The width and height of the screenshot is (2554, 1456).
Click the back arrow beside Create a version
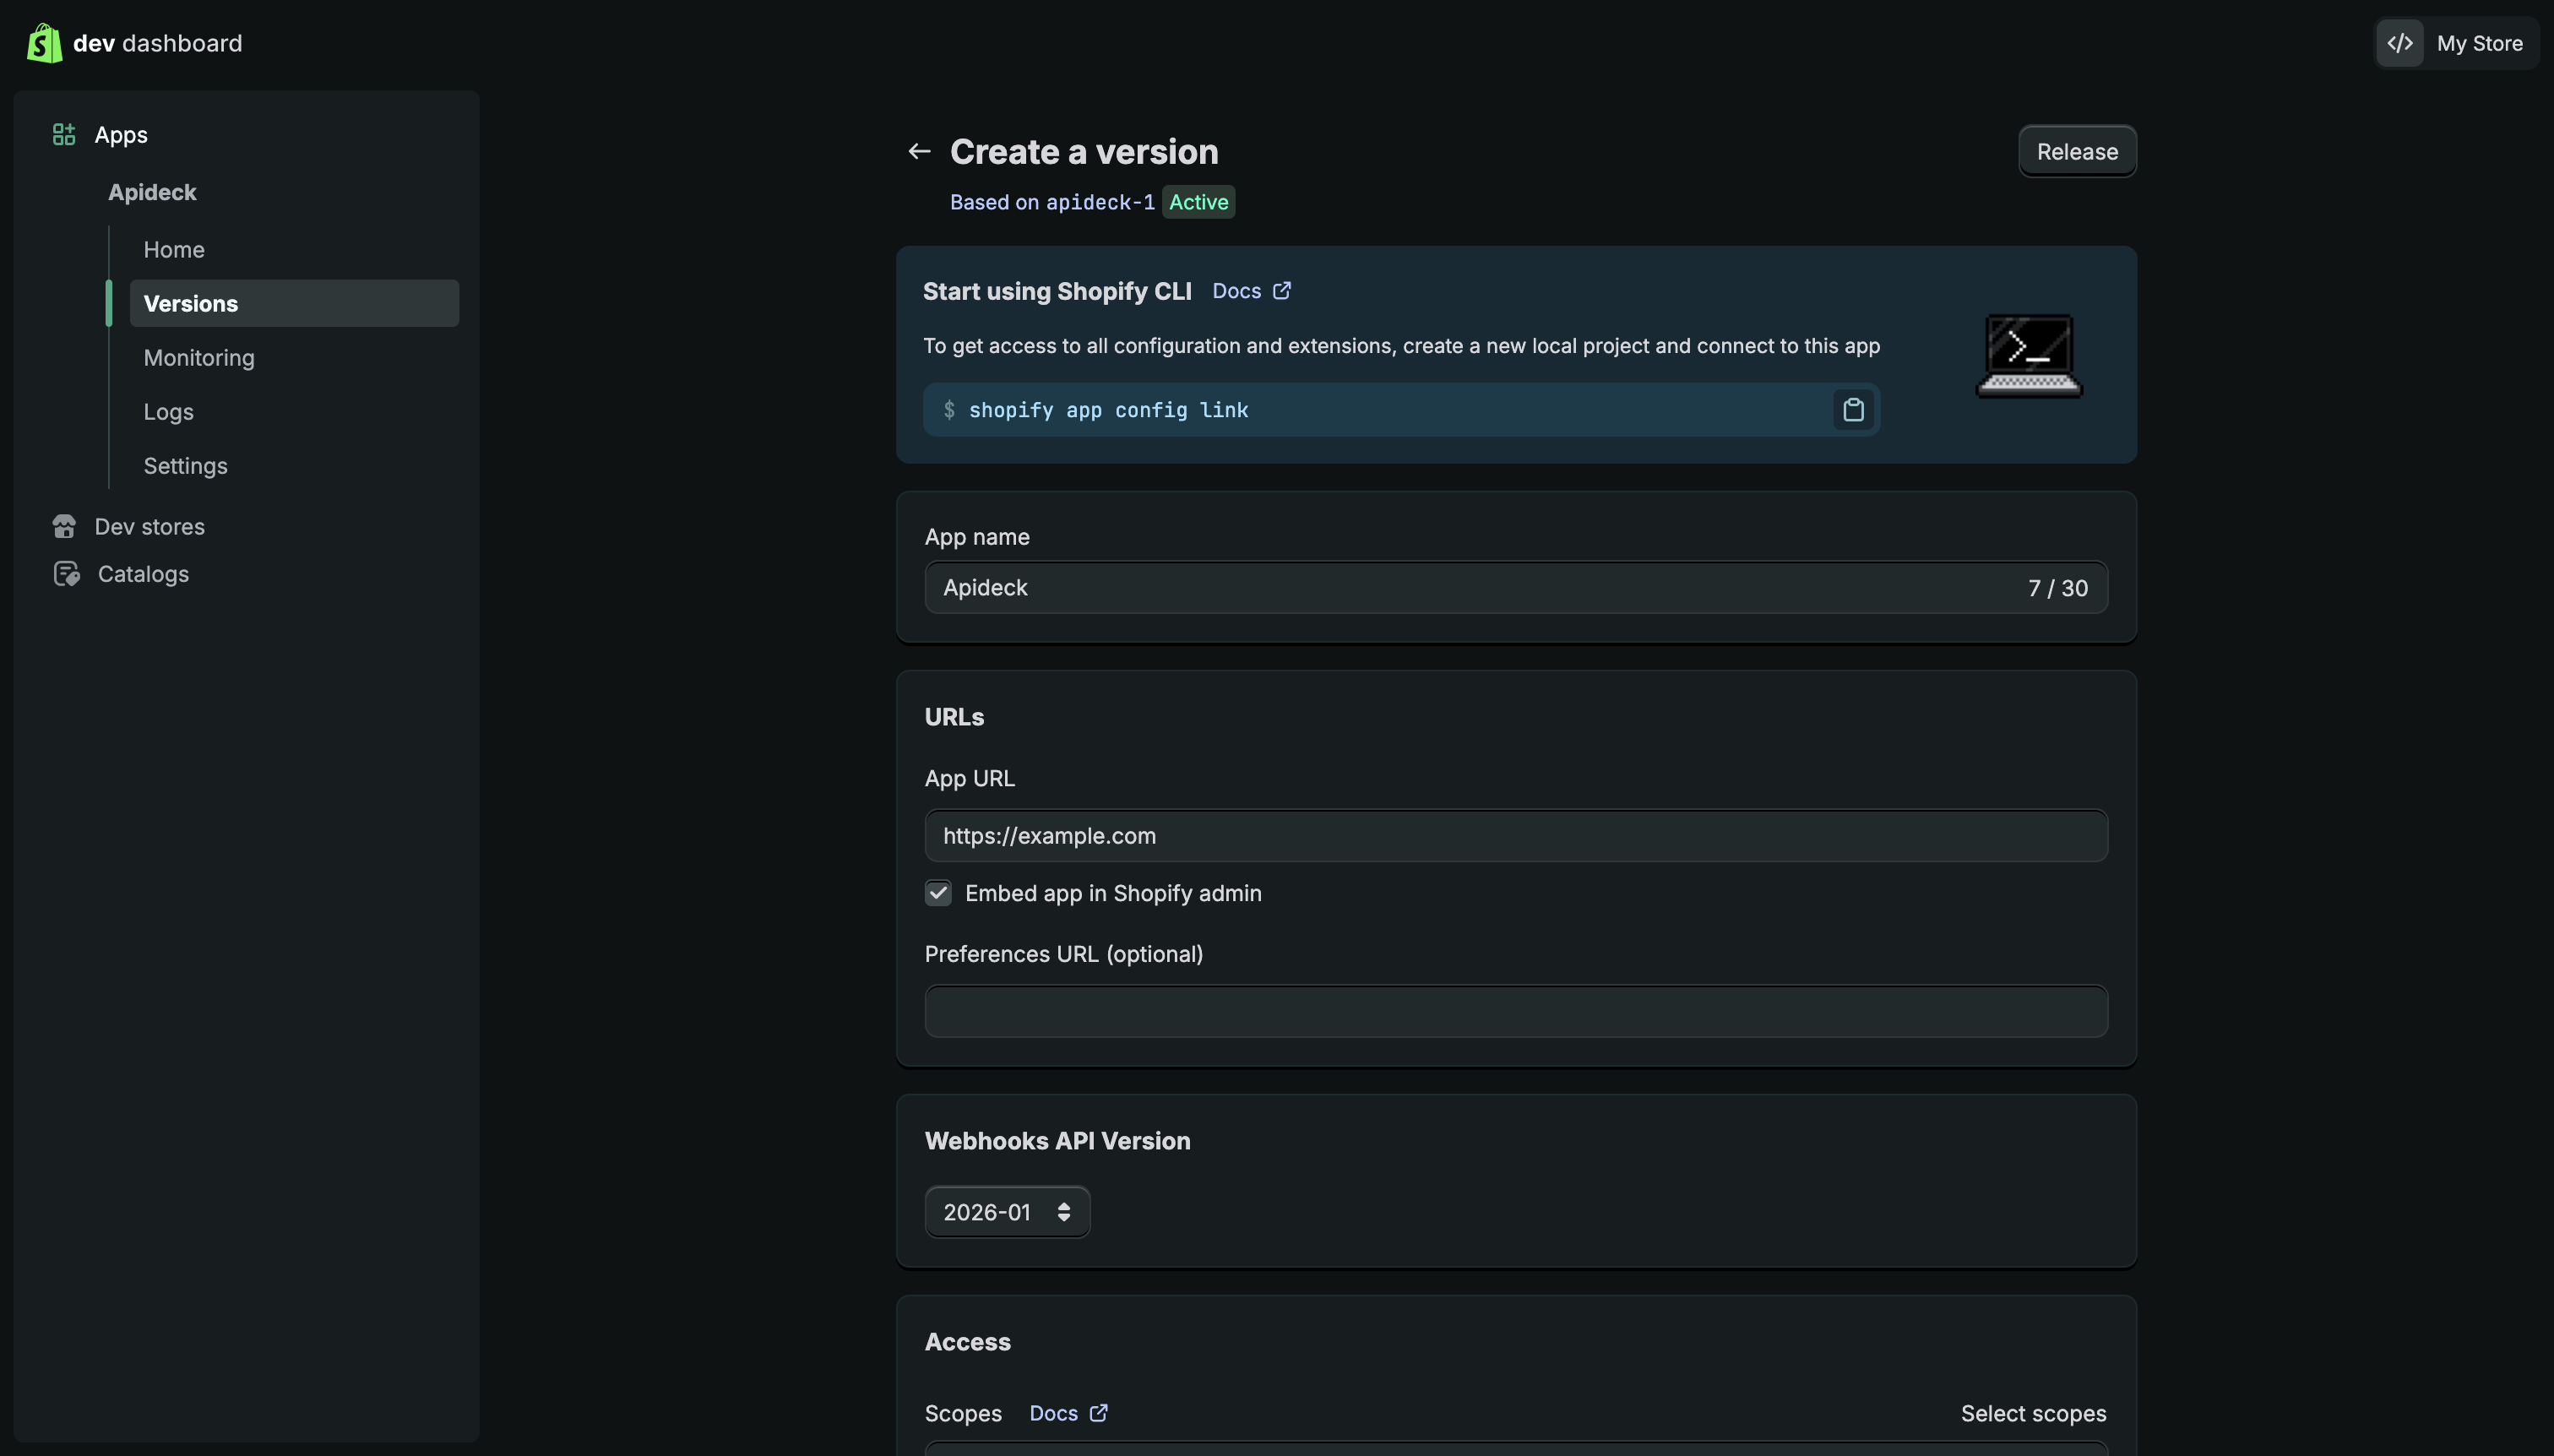[919, 151]
